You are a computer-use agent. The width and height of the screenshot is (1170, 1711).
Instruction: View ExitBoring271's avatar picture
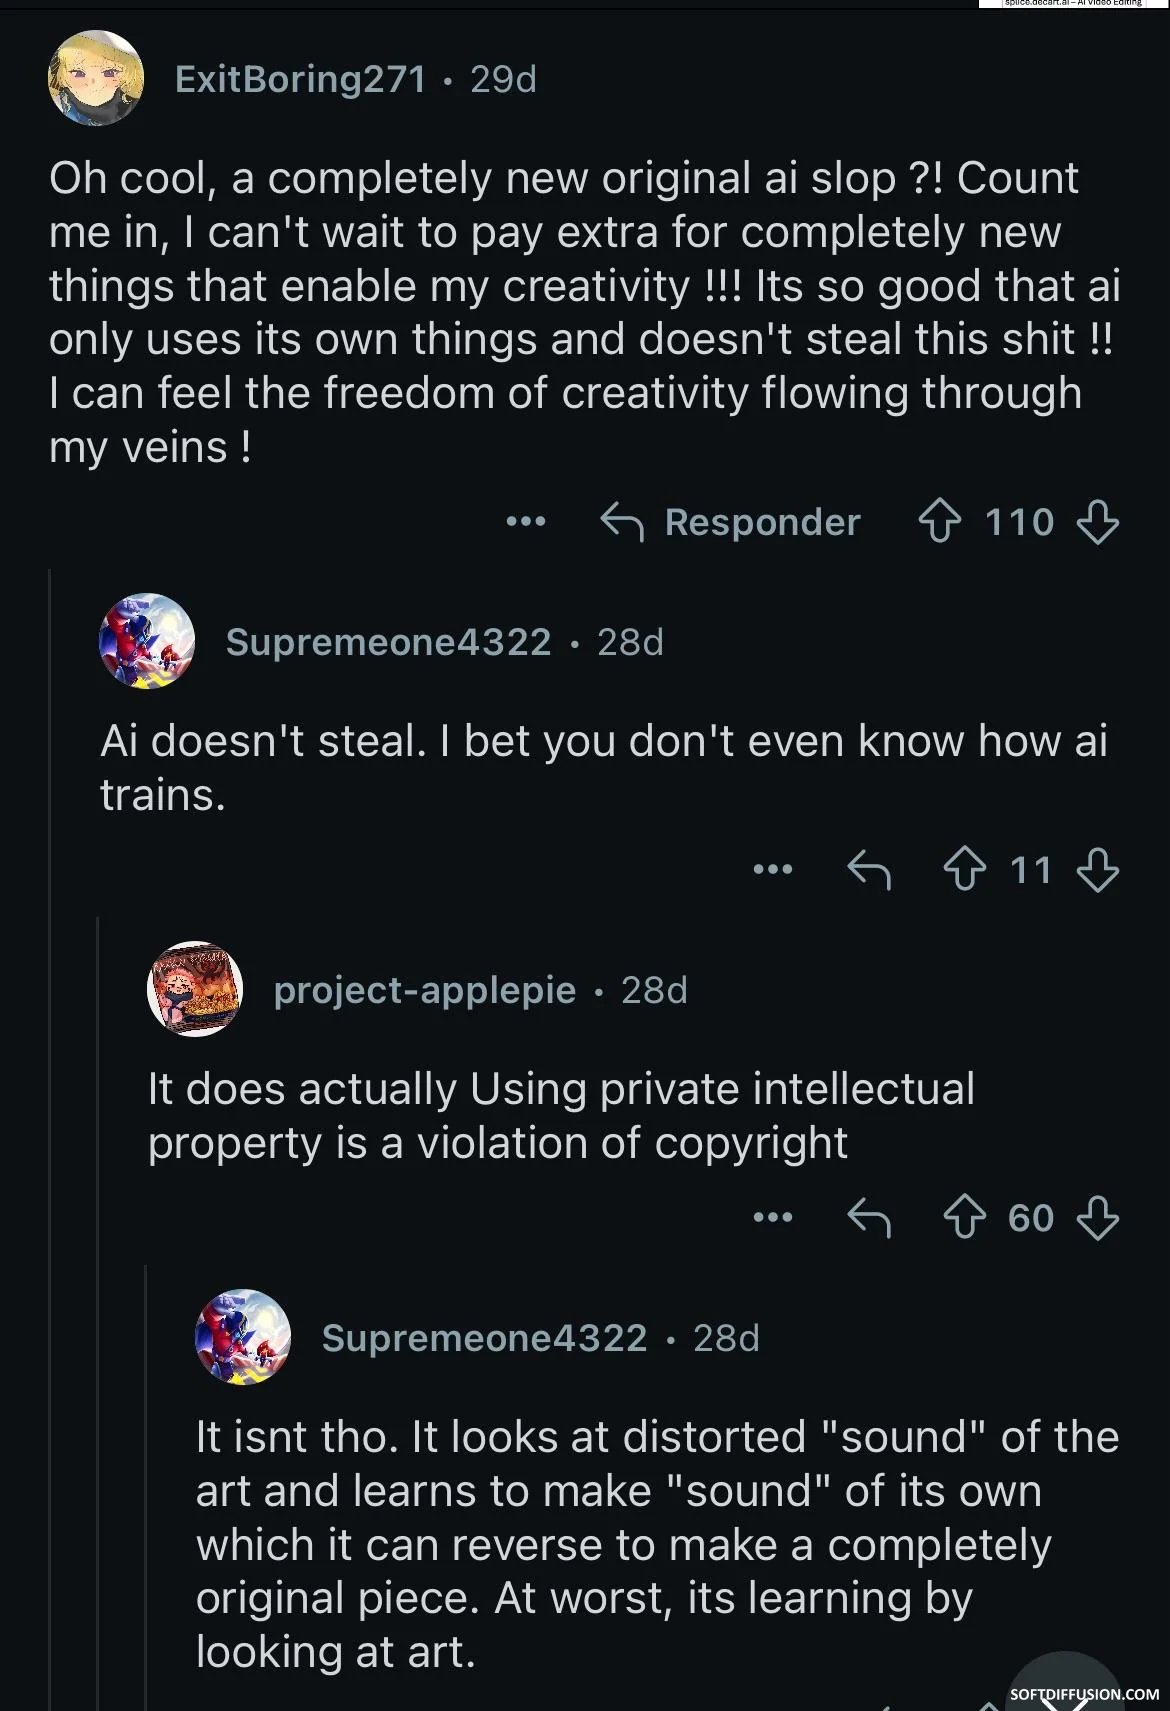click(96, 78)
